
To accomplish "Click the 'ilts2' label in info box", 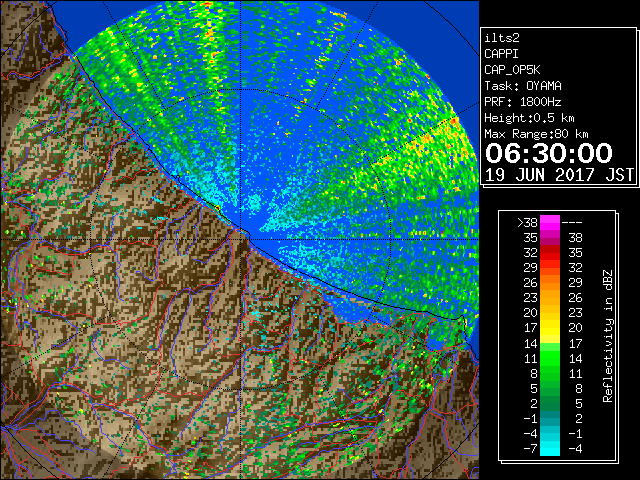I will point(502,38).
